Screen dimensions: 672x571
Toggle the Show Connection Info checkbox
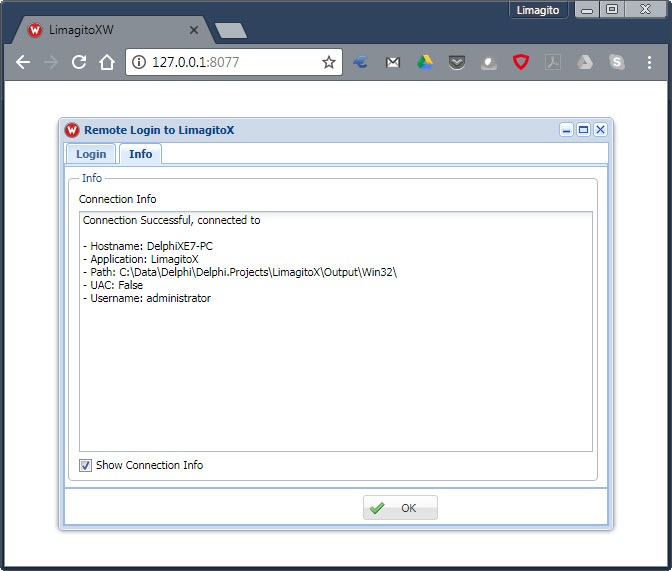pyautogui.click(x=85, y=465)
